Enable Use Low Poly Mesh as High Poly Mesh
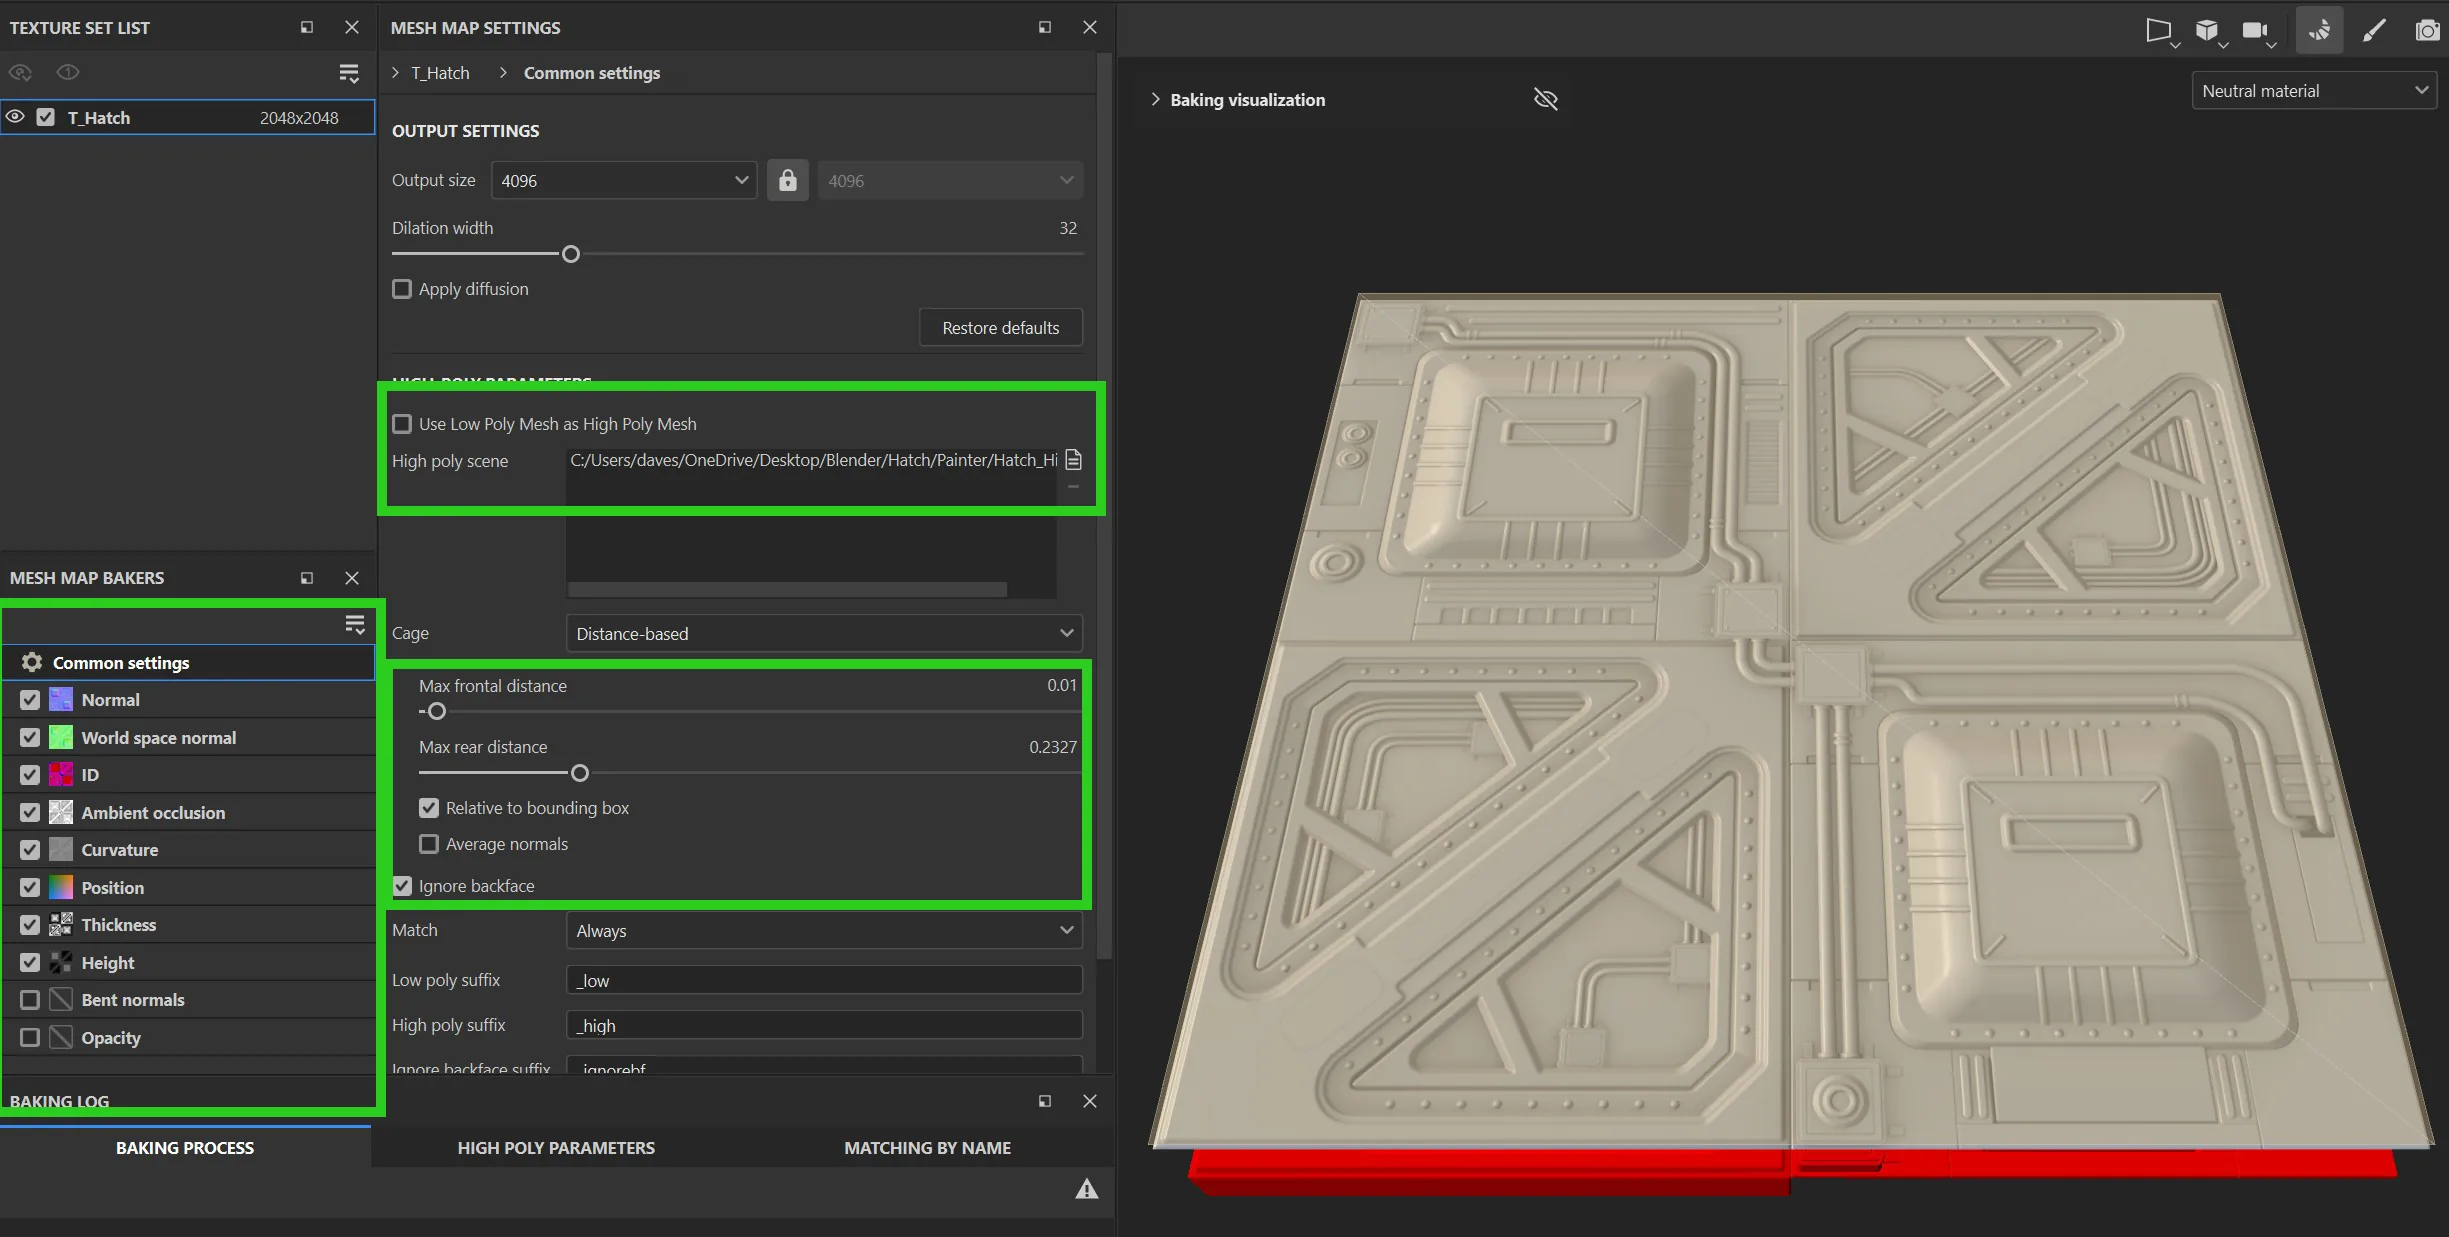This screenshot has height=1237, width=2449. click(x=402, y=424)
